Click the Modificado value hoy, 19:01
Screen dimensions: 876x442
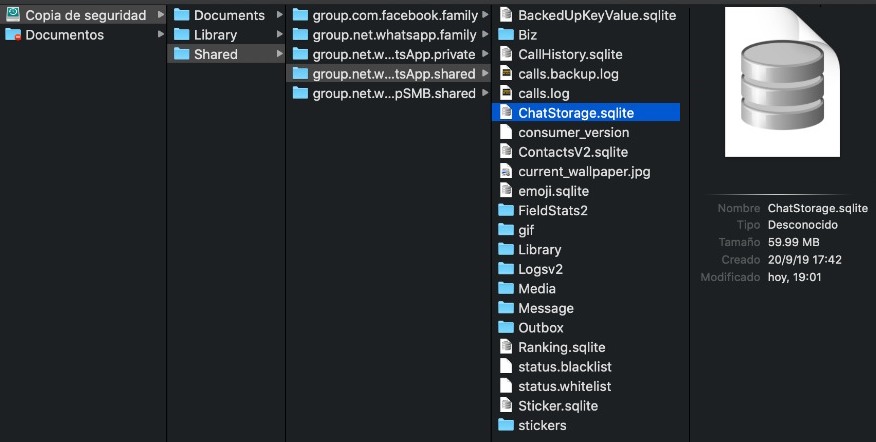(794, 277)
